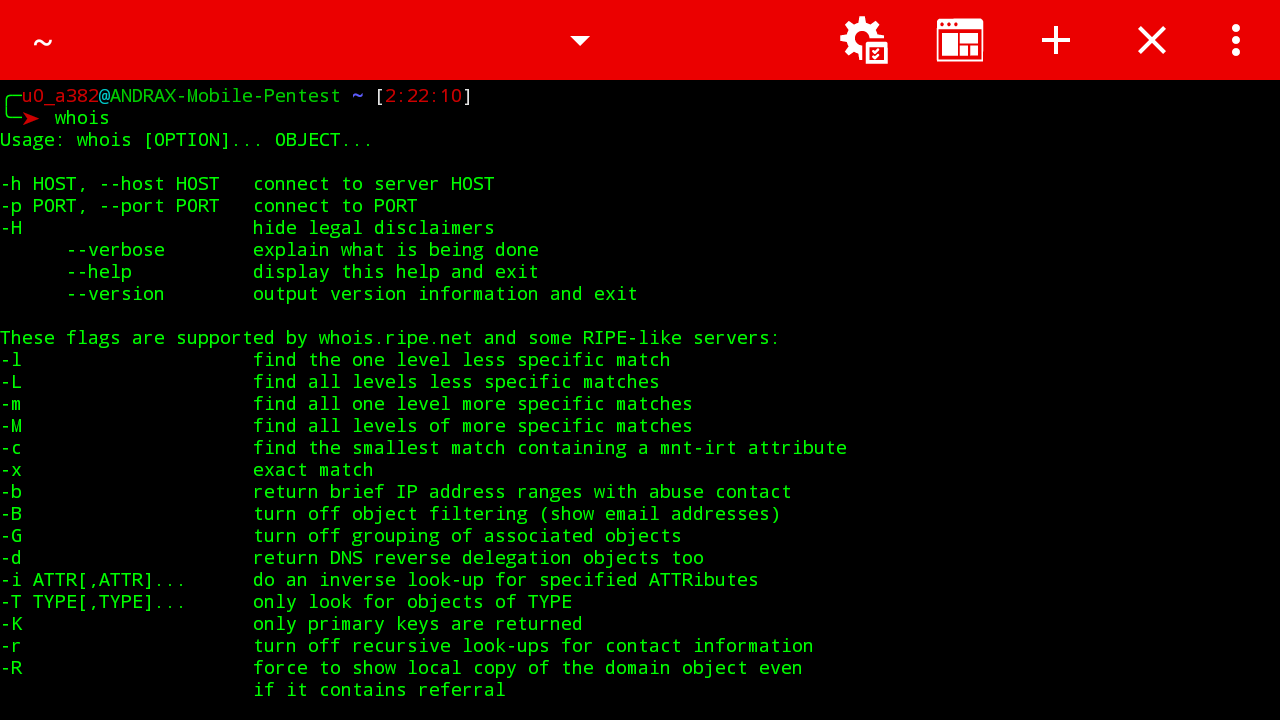
Task: Add a new terminal session with plus icon
Action: (x=1056, y=40)
